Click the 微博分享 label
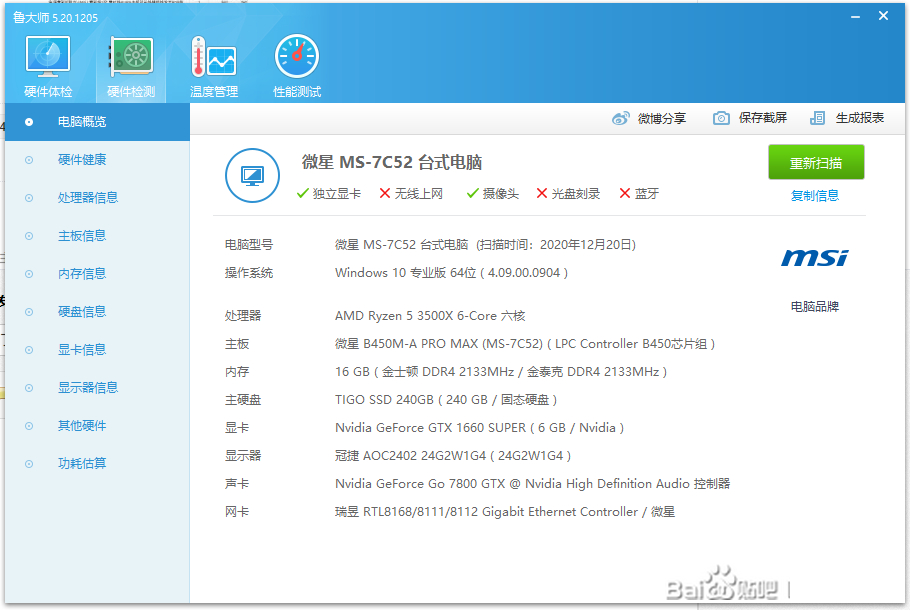 tap(662, 118)
